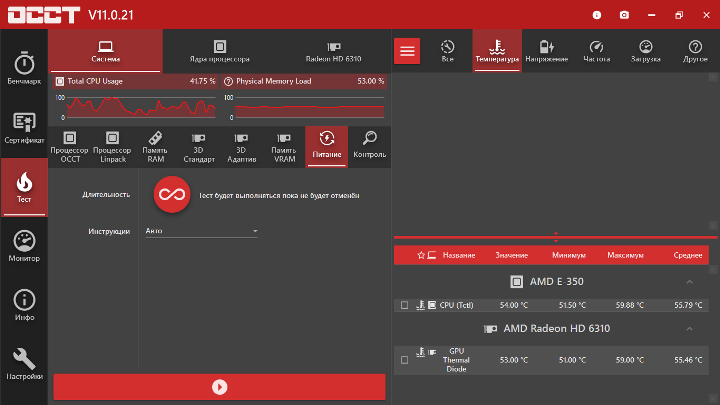Image resolution: width=720 pixels, height=405 pixels.
Task: Show Другое sensors category
Action: tap(695, 51)
